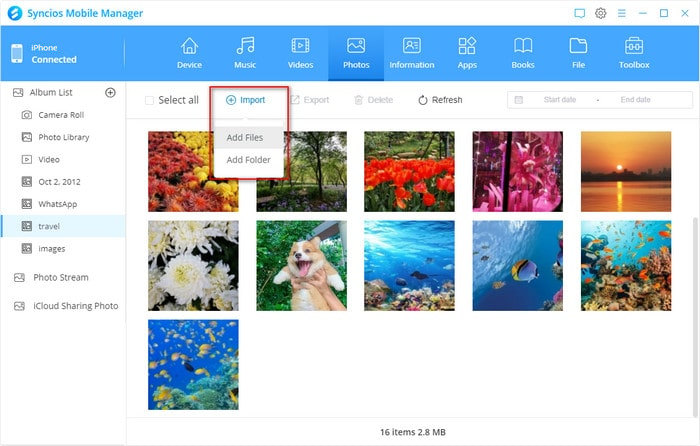Click the Syncios Mobile Manager title
Screen dimensions: 700x446
(85, 13)
